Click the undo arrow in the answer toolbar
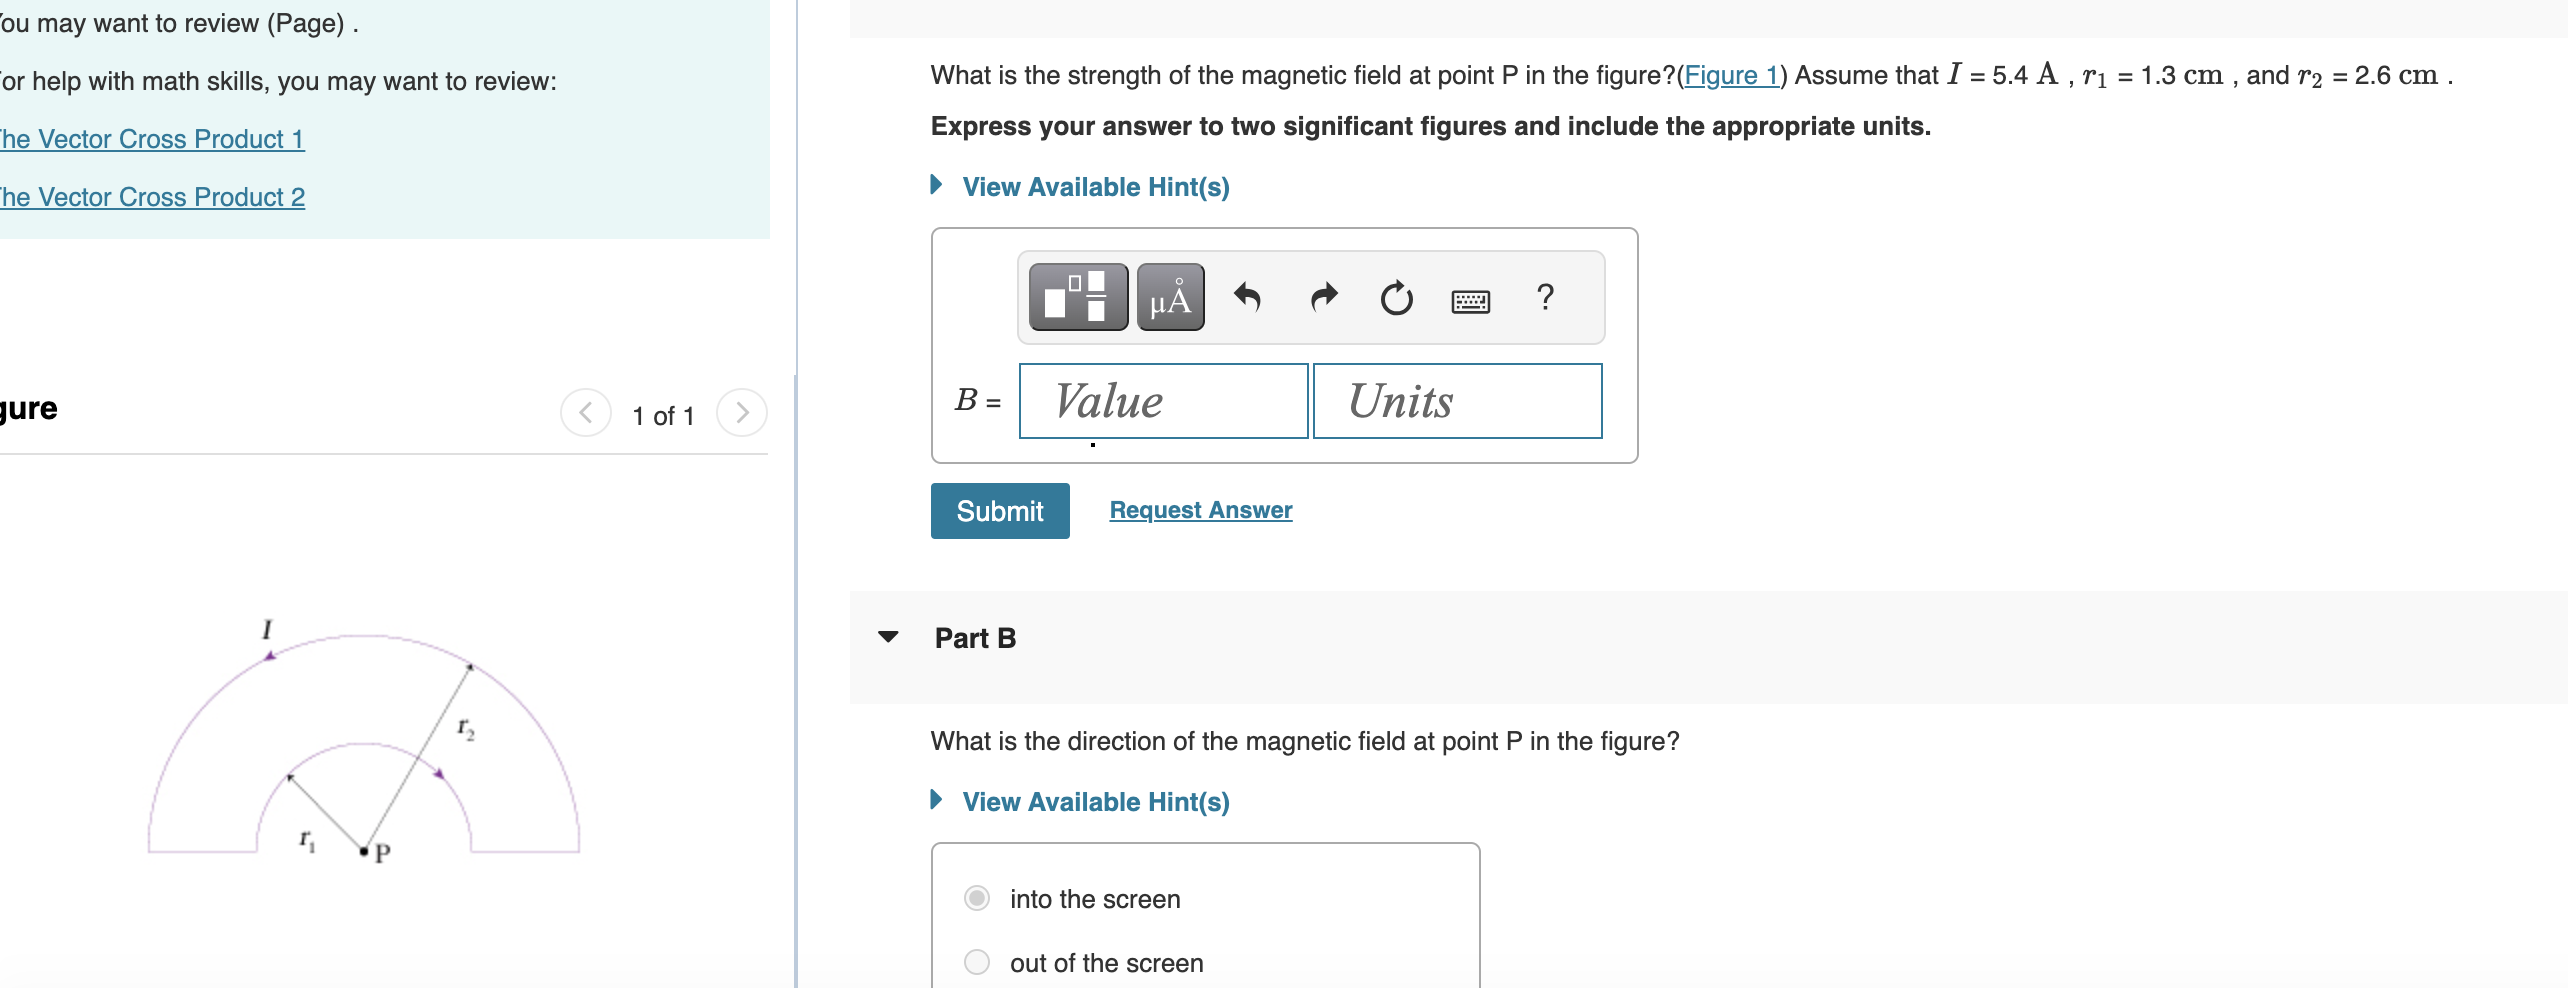 [1247, 298]
